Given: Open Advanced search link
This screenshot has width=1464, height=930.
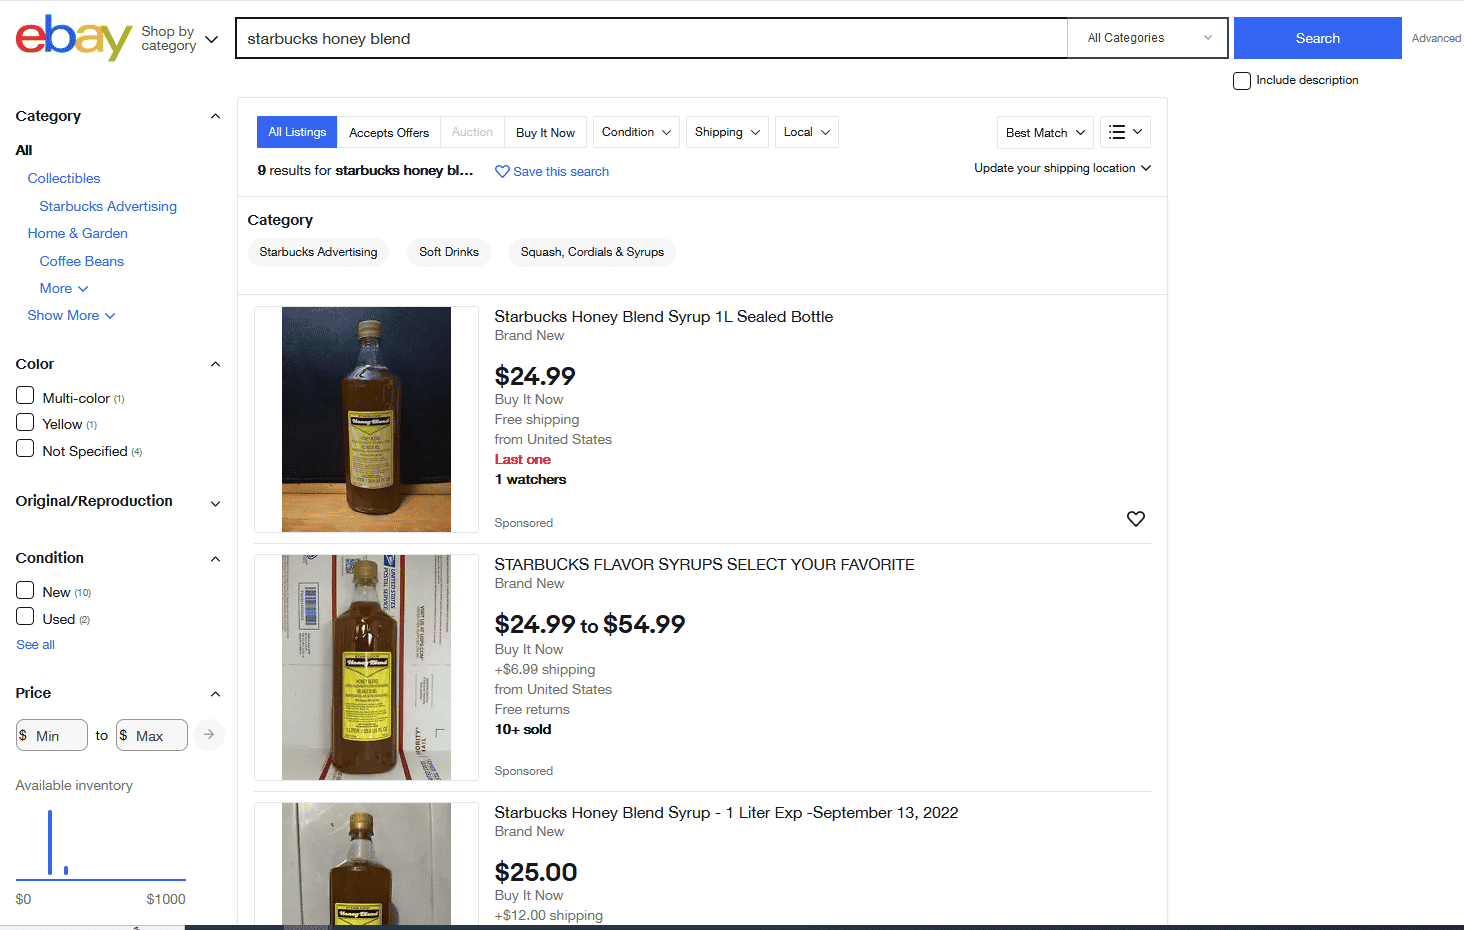Looking at the screenshot, I should click(x=1436, y=38).
